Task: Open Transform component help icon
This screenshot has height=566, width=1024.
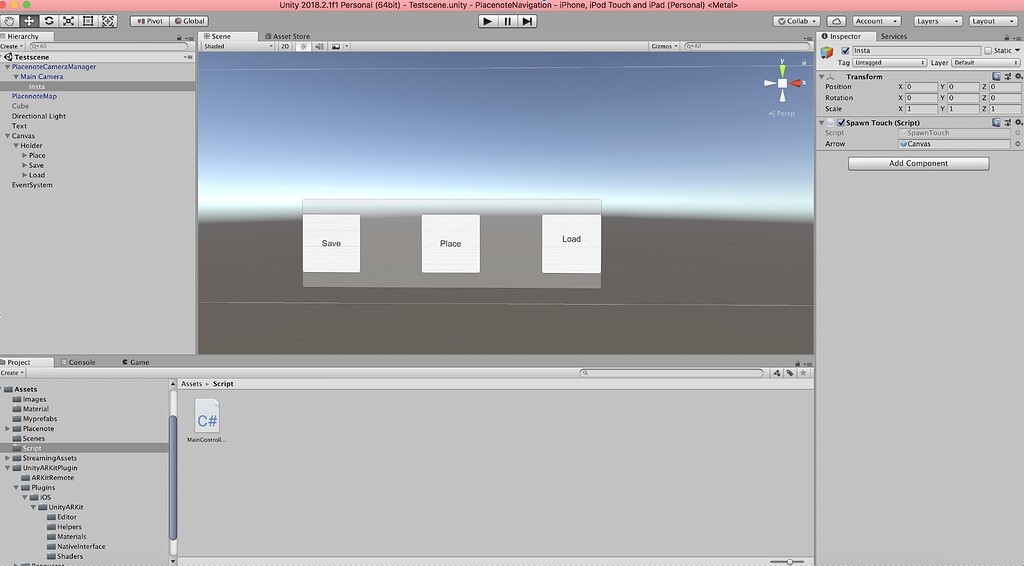Action: pos(996,76)
